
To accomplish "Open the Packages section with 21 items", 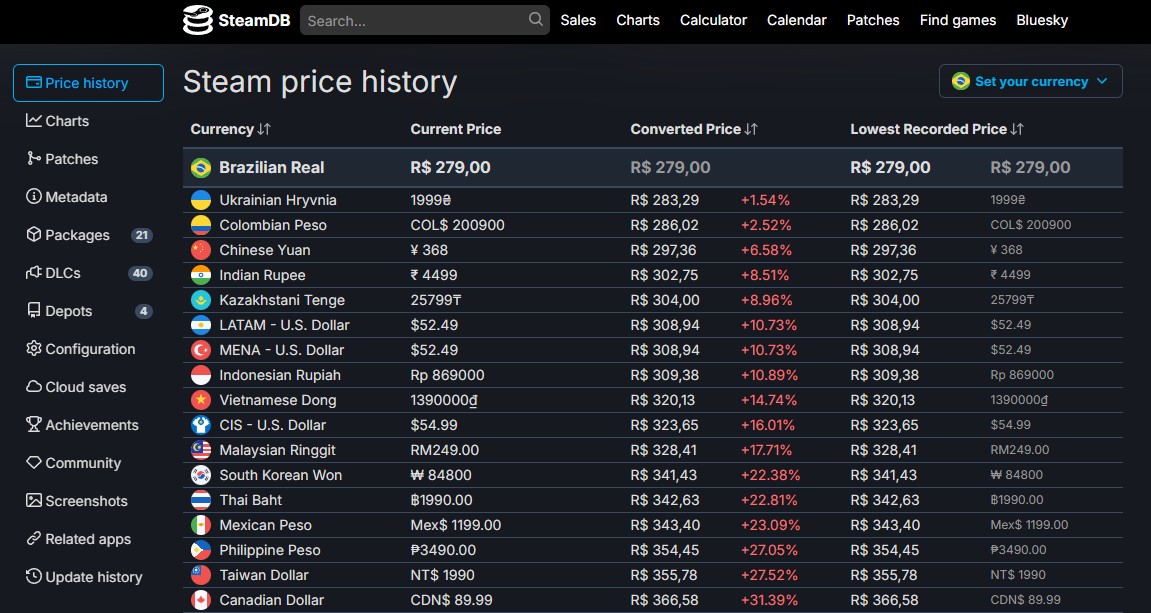I will pyautogui.click(x=78, y=235).
